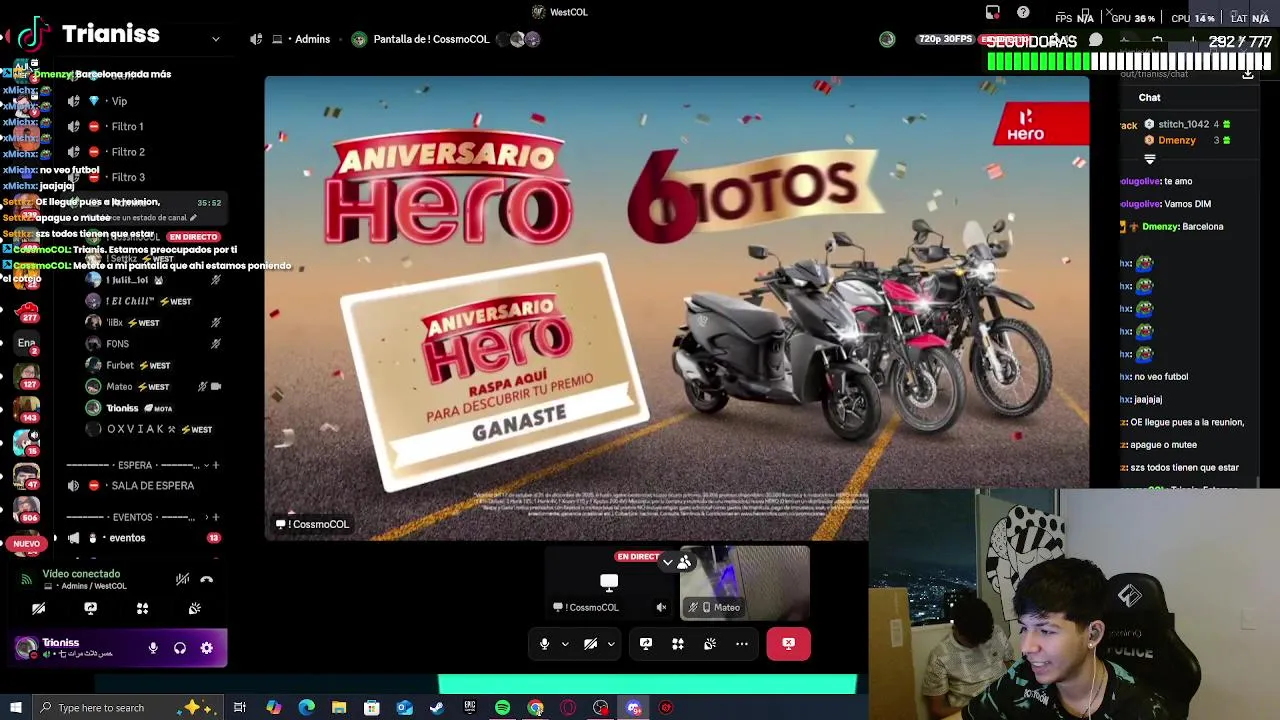Image resolution: width=1280 pixels, height=720 pixels.
Task: Open Steam from taskbar
Action: pos(437,708)
